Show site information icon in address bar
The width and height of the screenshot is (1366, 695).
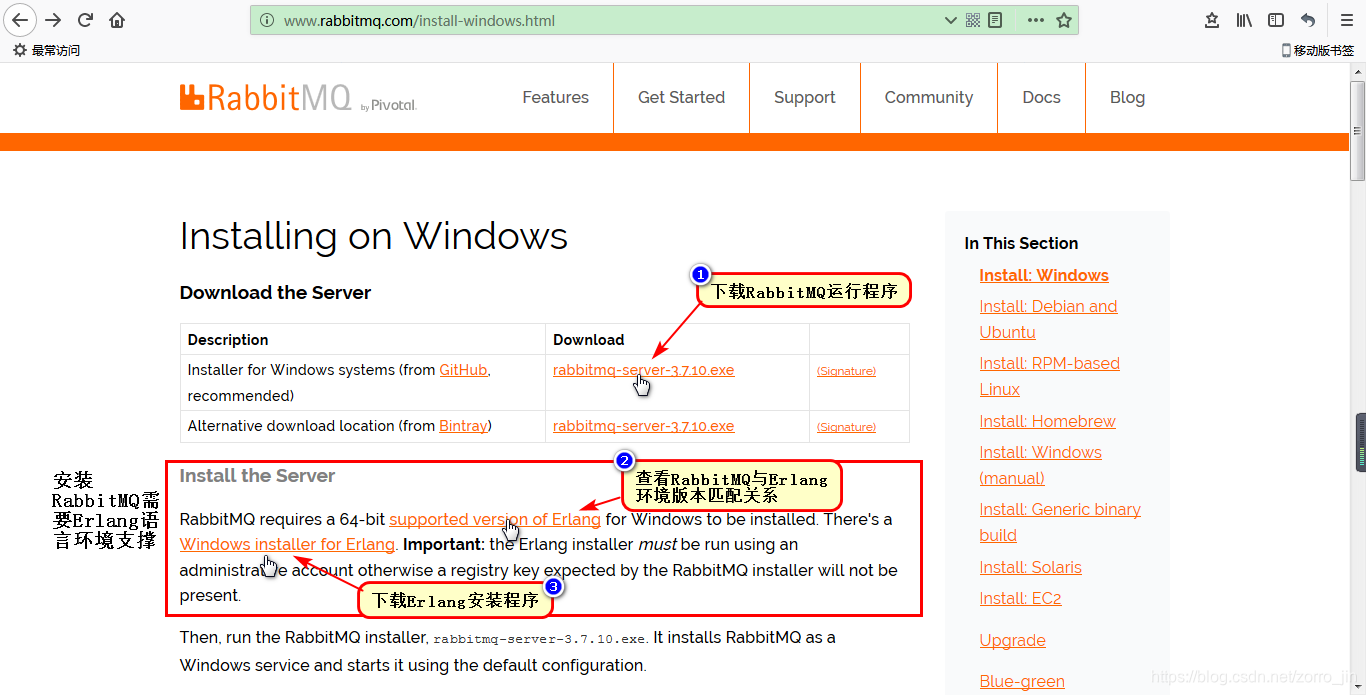click(267, 20)
